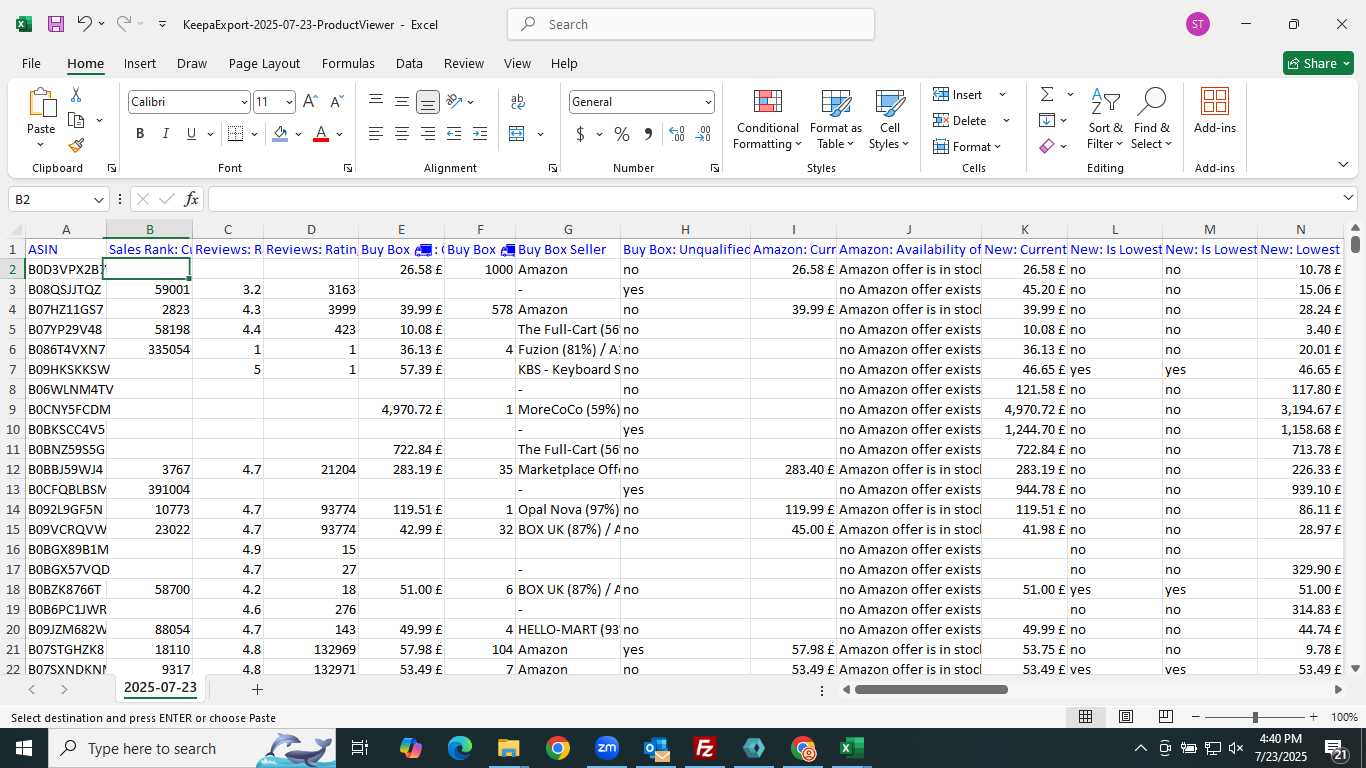Decrease font size with smaller A

(336, 102)
